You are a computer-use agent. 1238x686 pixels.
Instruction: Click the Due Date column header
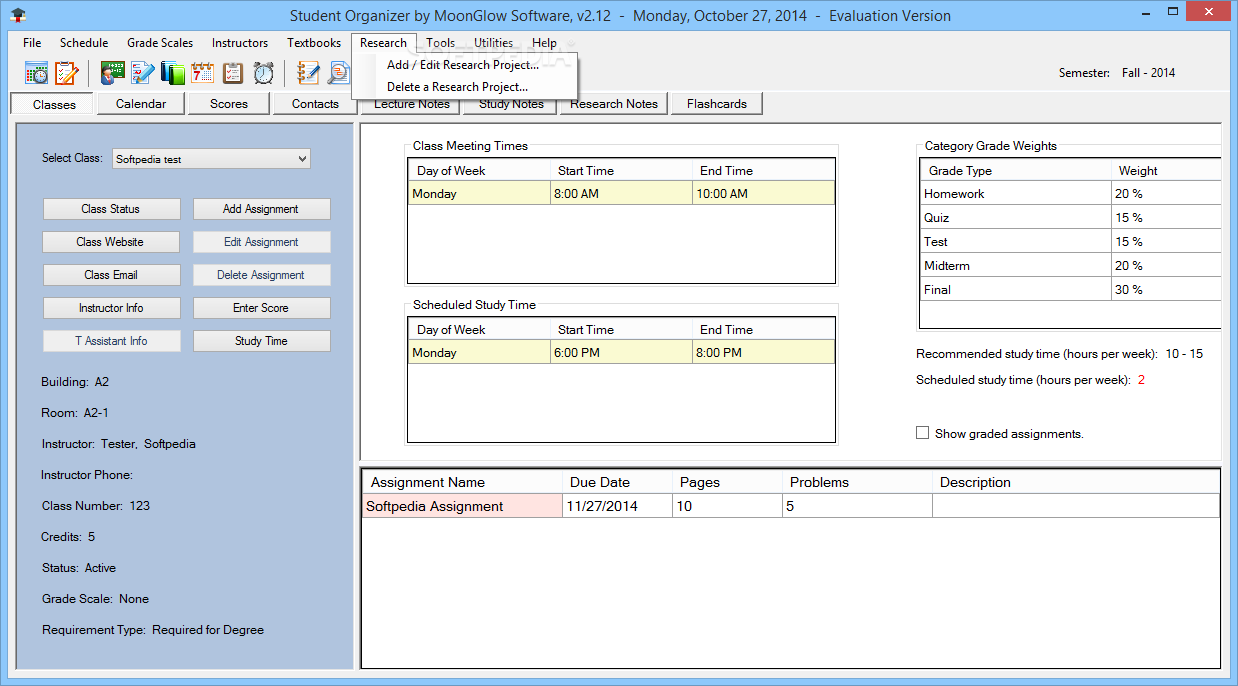(617, 482)
